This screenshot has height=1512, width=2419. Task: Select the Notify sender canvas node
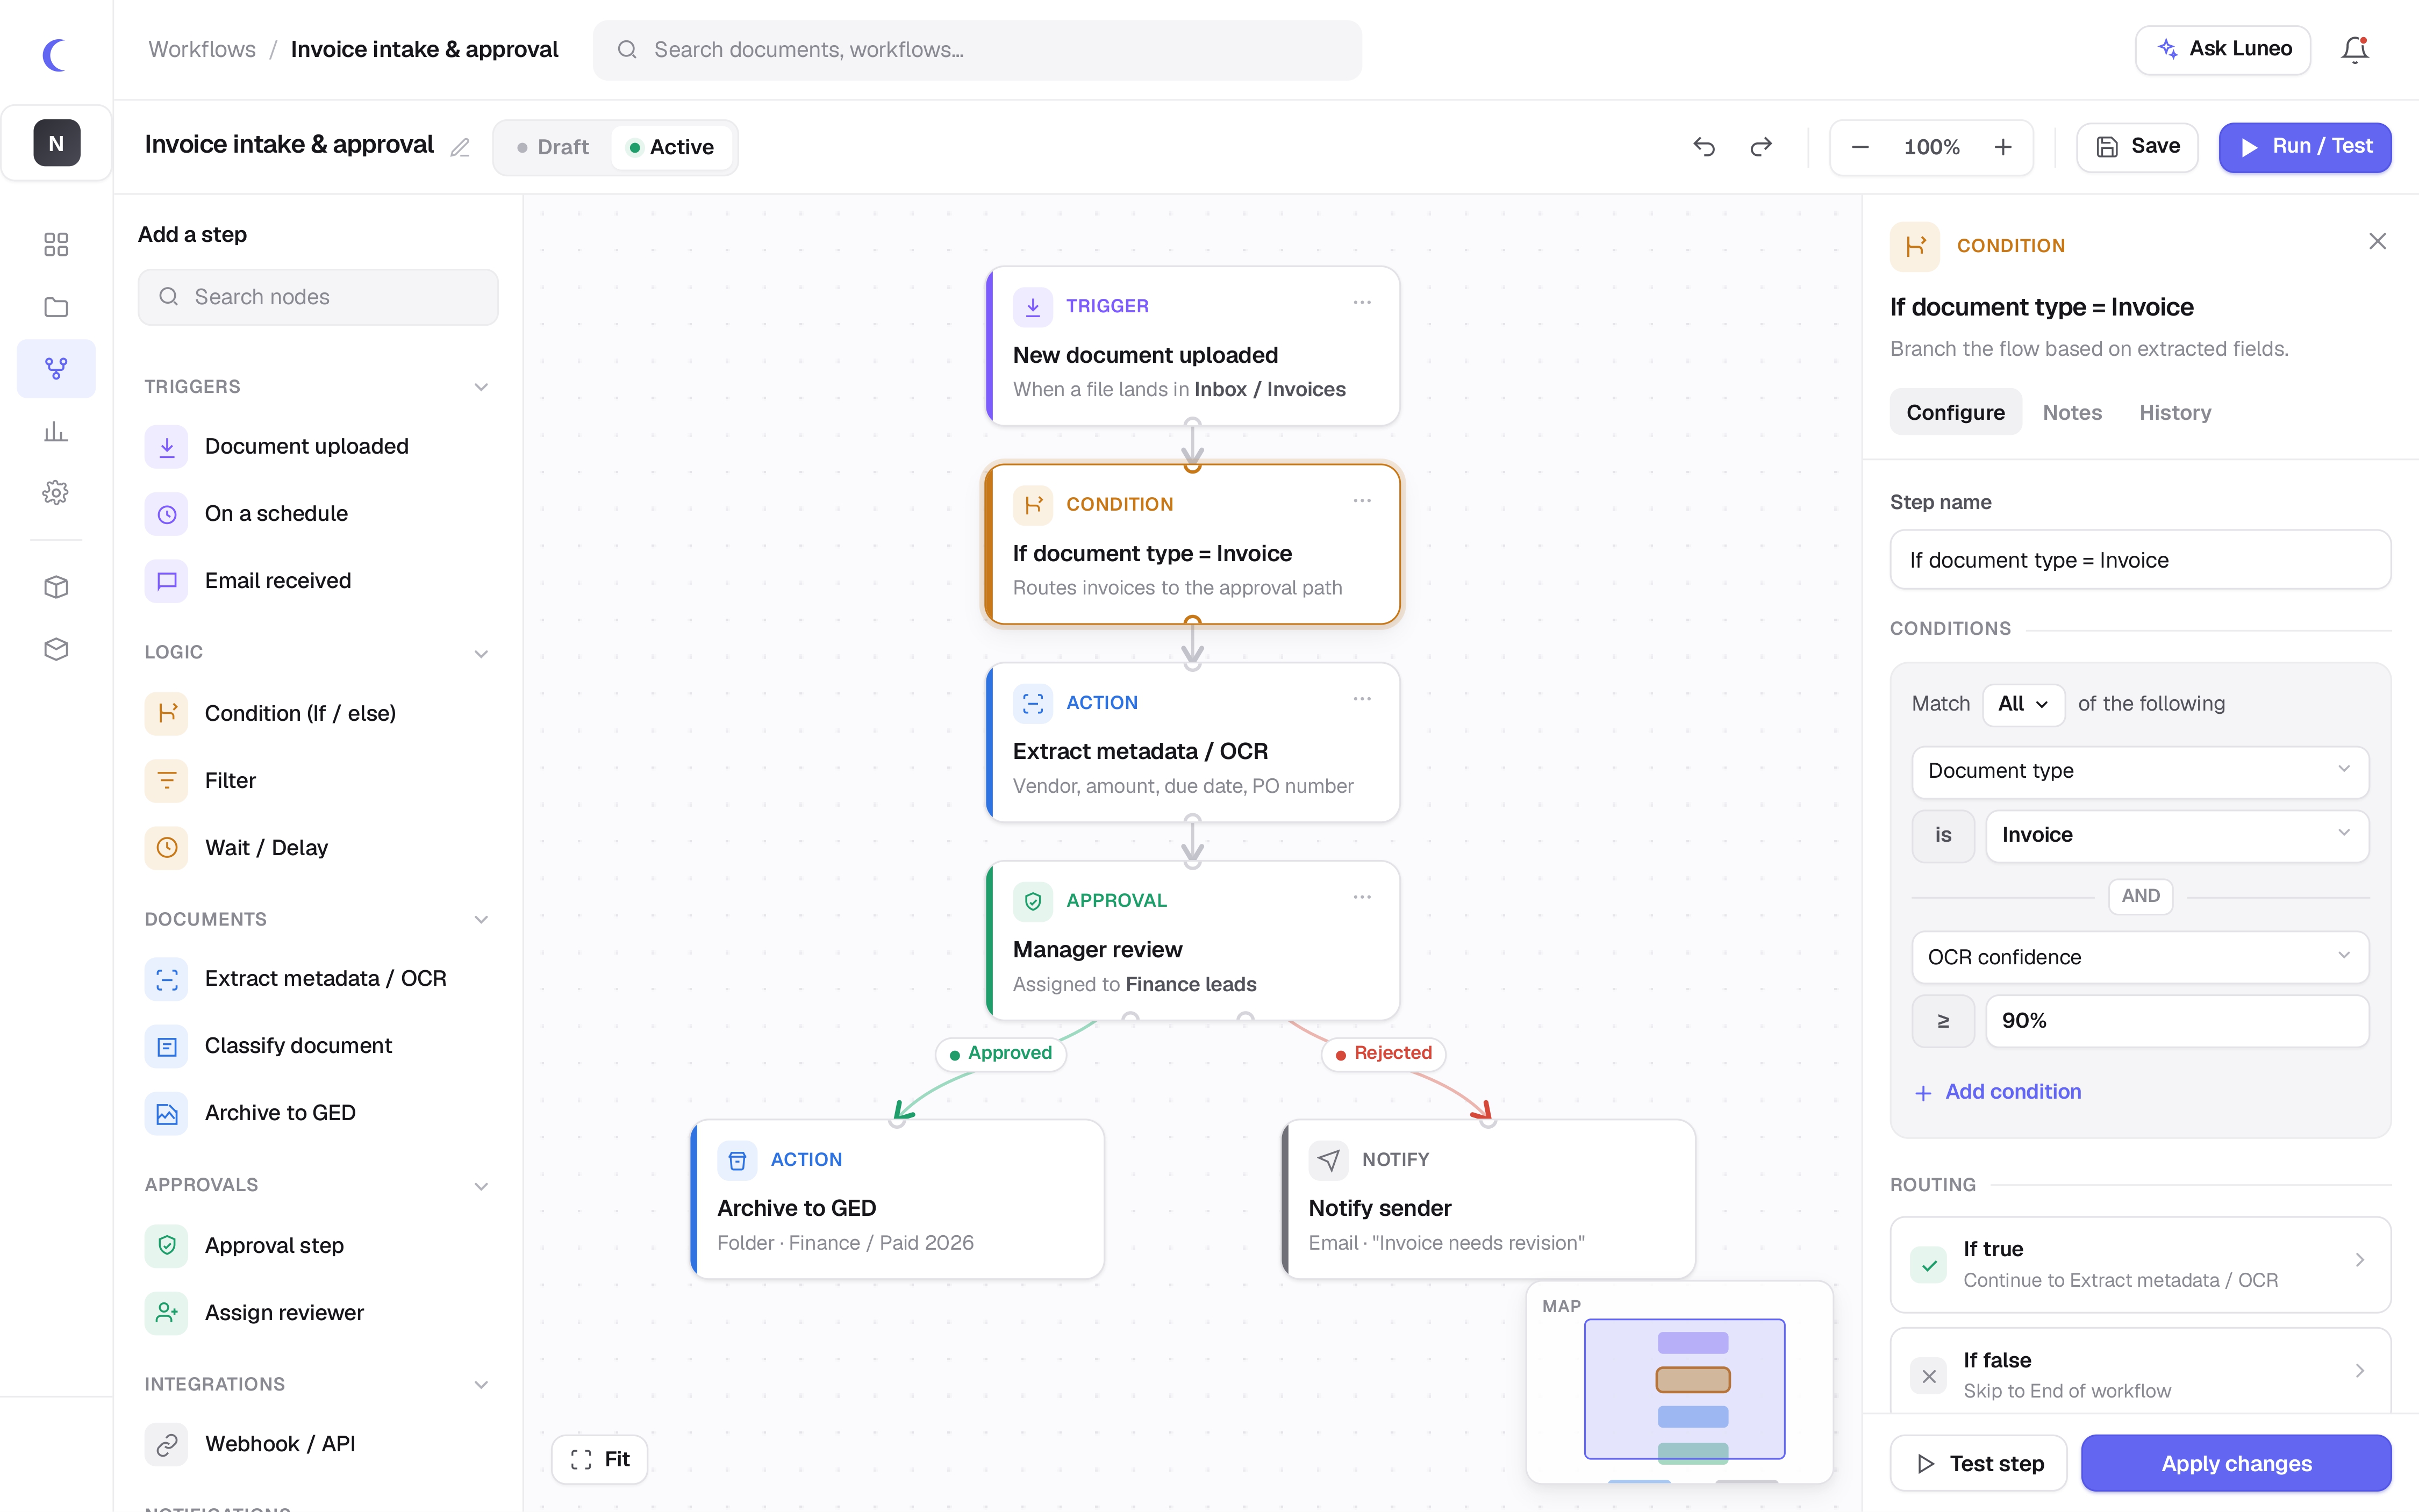(1488, 1199)
